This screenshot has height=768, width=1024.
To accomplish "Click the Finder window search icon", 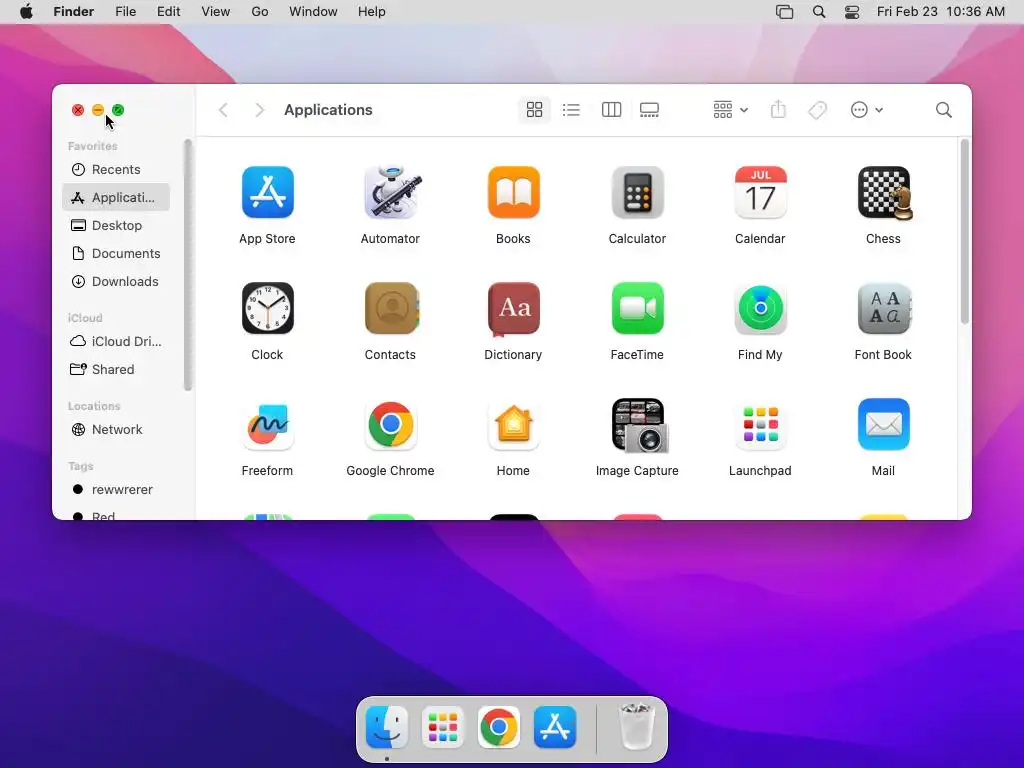I will tap(944, 110).
